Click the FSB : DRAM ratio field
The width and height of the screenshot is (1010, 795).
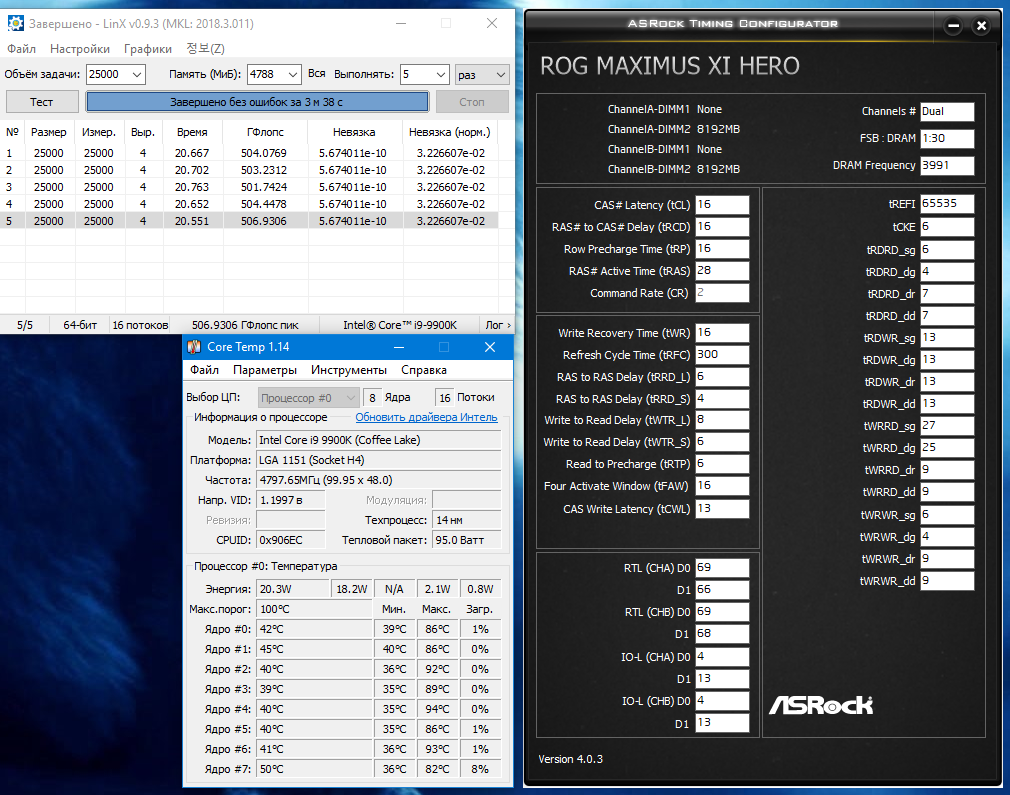(x=947, y=138)
